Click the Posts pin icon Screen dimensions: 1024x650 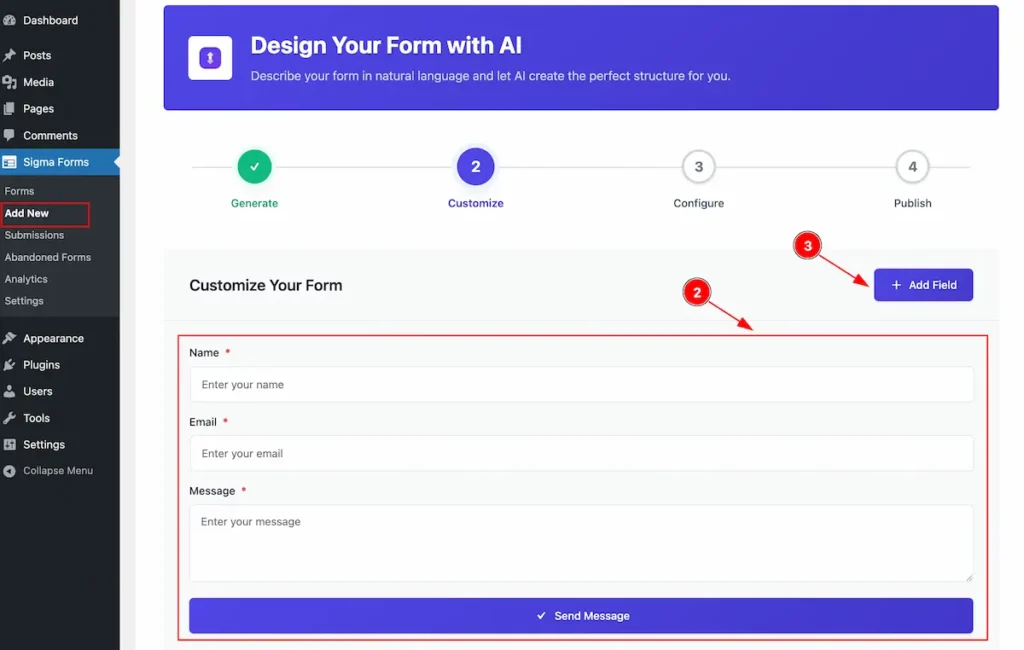coord(9,56)
